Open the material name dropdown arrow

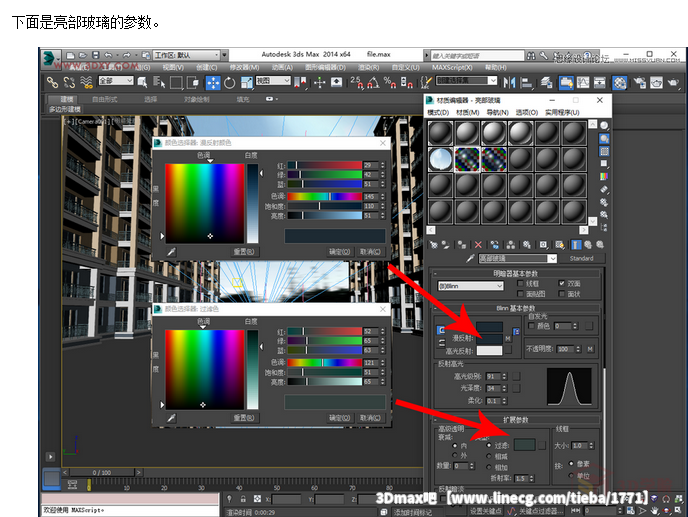click(x=552, y=258)
